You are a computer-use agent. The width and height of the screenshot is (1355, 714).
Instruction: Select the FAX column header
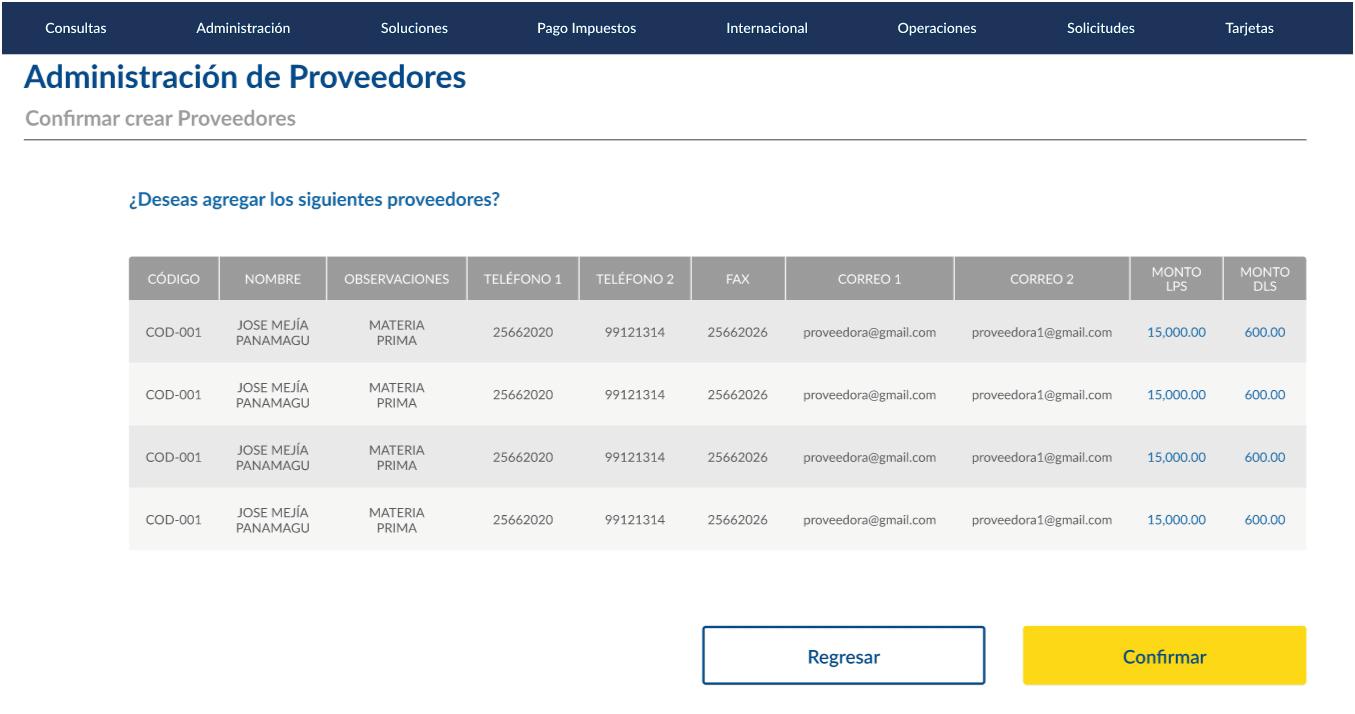coord(737,279)
